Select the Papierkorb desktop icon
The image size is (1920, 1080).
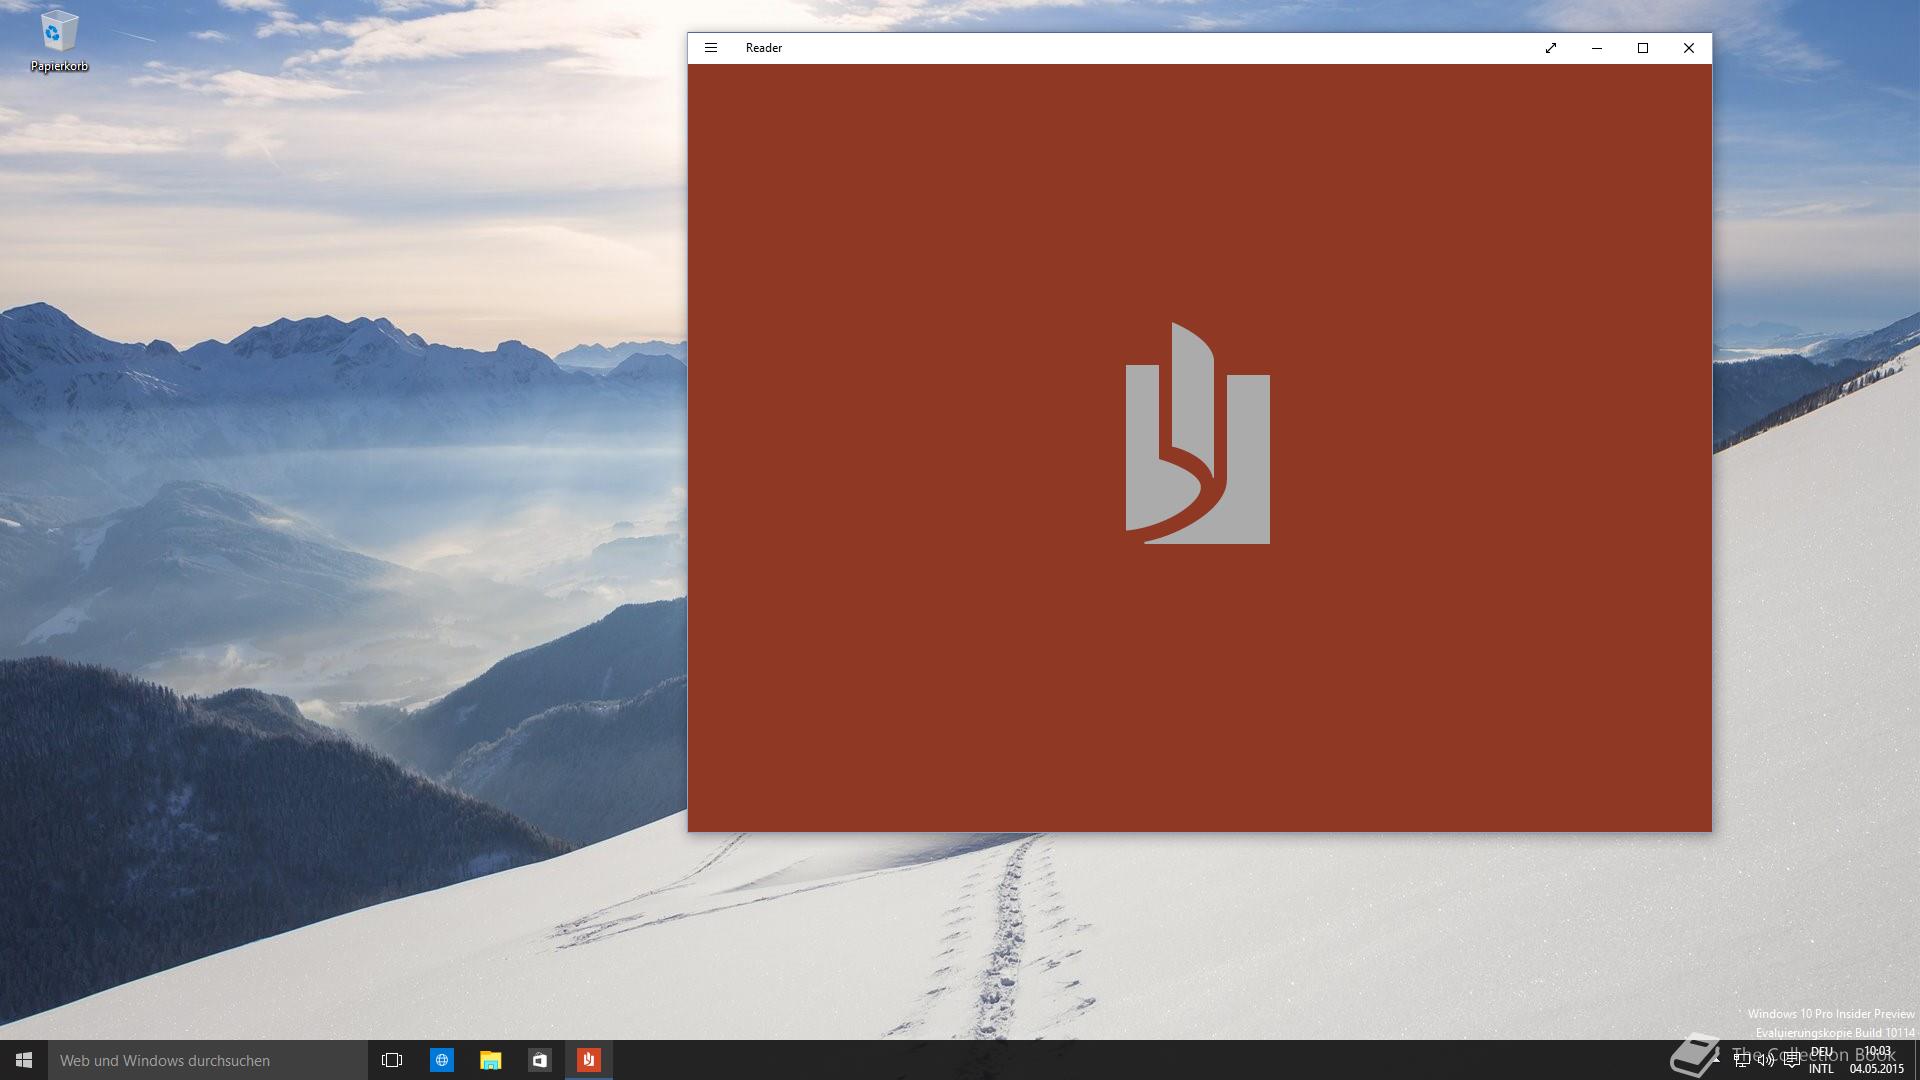coord(59,42)
